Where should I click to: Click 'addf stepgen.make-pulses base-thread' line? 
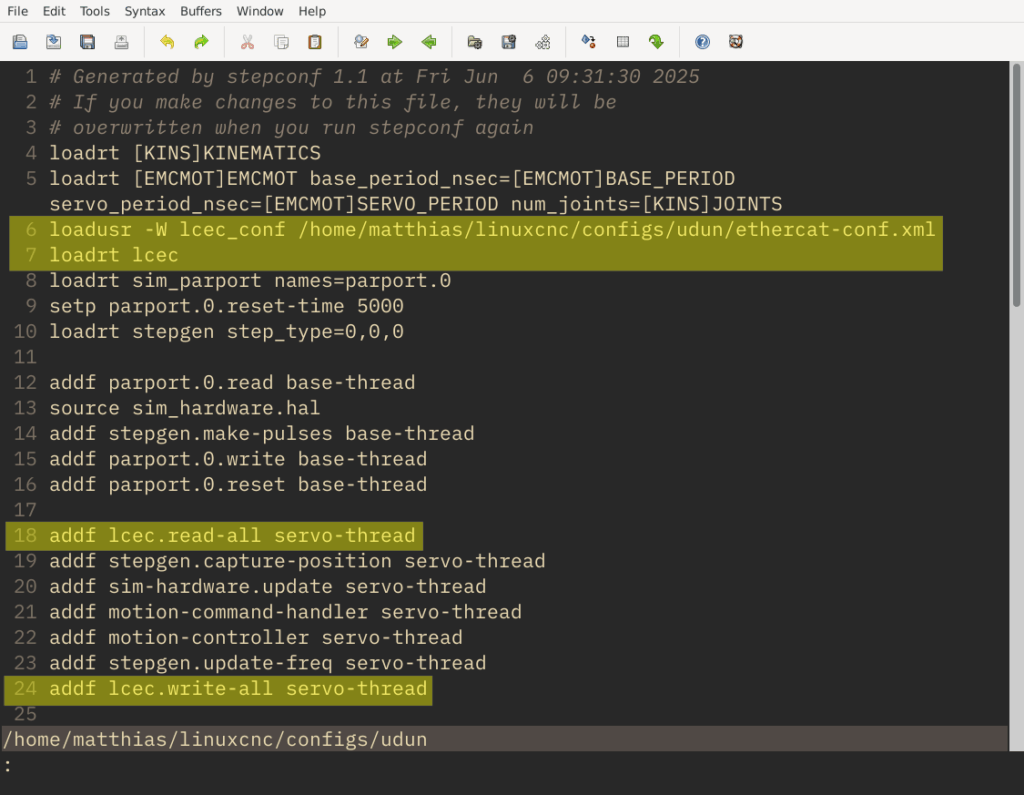pos(262,433)
